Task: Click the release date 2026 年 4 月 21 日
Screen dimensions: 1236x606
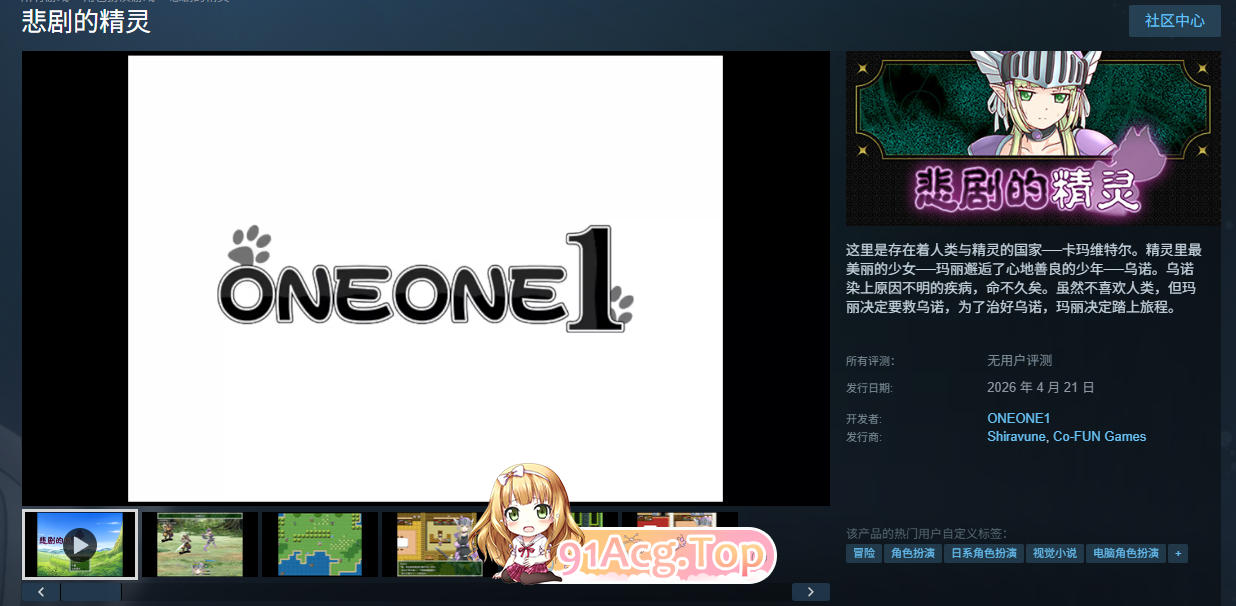Action: (x=1041, y=387)
